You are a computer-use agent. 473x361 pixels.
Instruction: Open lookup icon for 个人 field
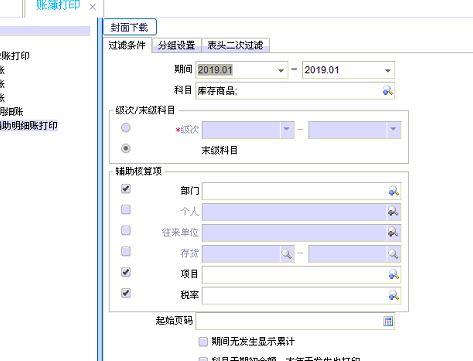[393, 212]
